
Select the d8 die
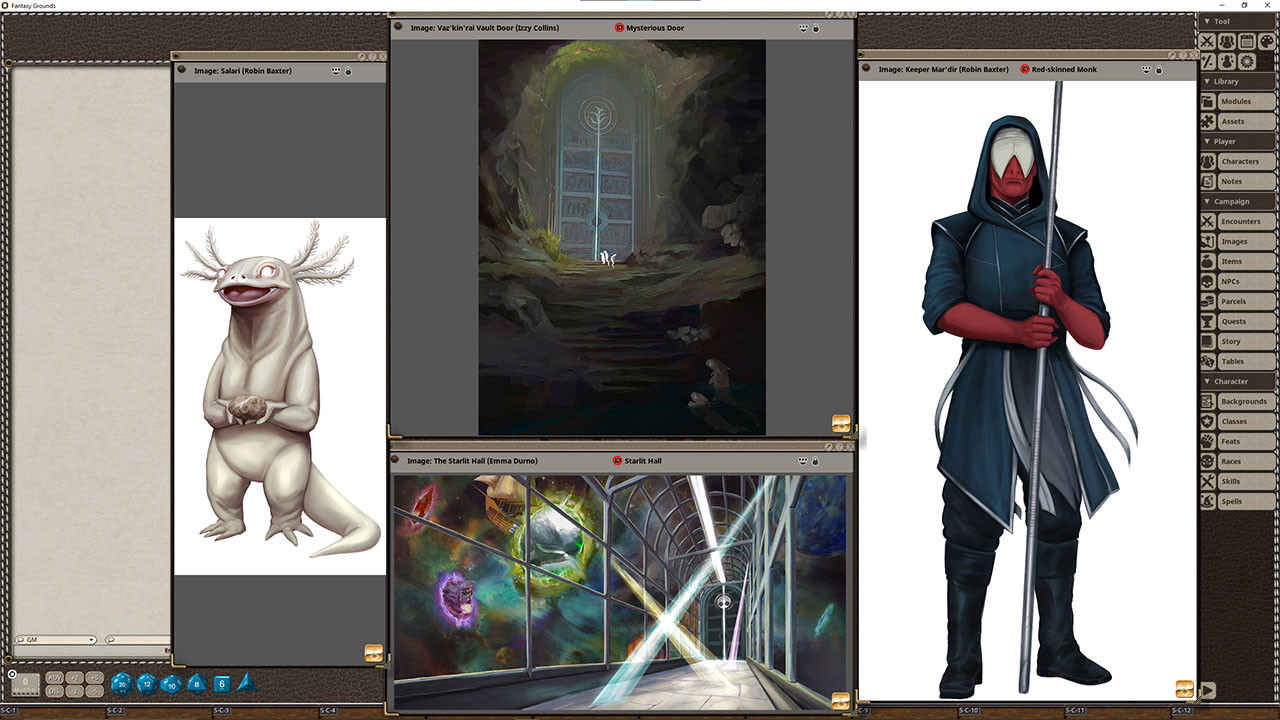(196, 684)
